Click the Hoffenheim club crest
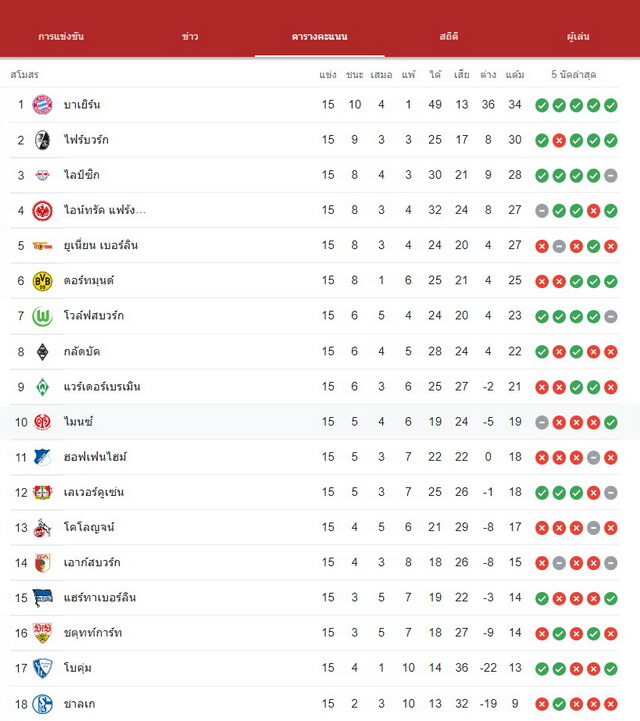 coord(42,457)
